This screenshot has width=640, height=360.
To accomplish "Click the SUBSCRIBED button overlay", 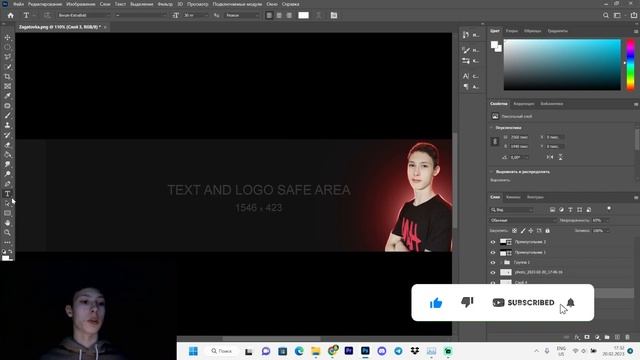I will 524,302.
